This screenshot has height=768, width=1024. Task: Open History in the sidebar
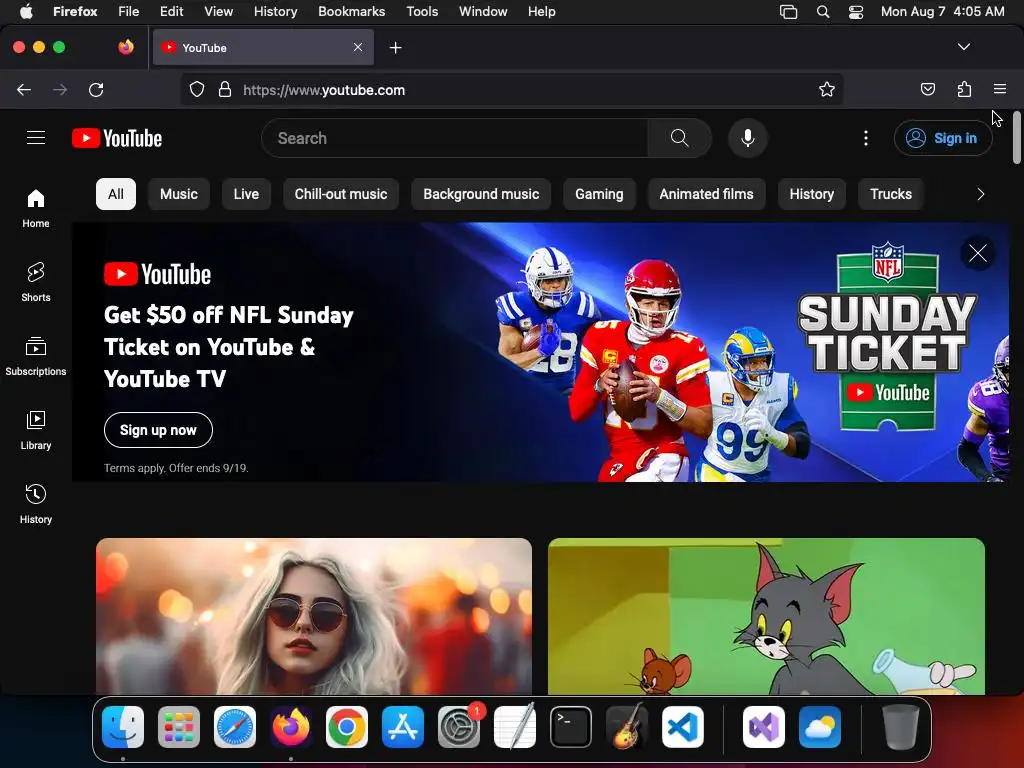pyautogui.click(x=36, y=504)
